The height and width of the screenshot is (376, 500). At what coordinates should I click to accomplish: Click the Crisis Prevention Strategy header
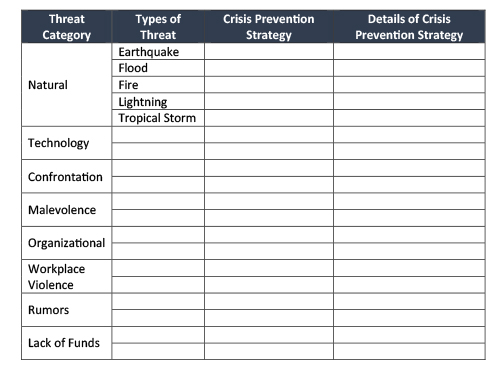269,27
